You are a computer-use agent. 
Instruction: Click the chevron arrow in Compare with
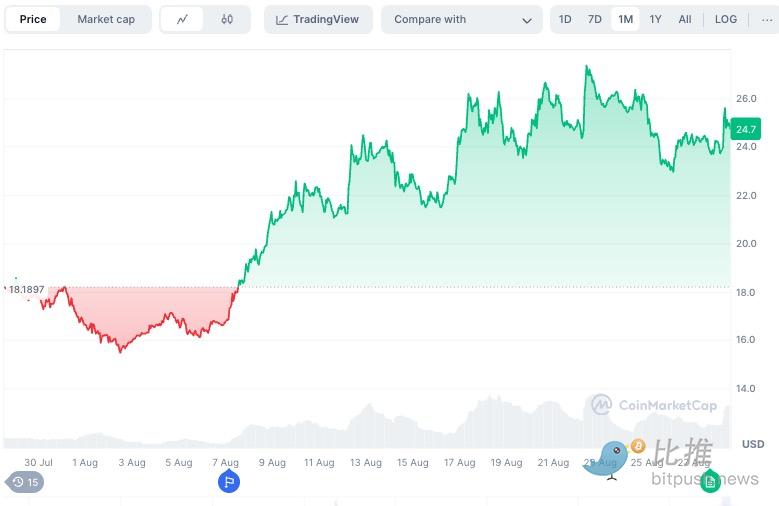click(527, 20)
